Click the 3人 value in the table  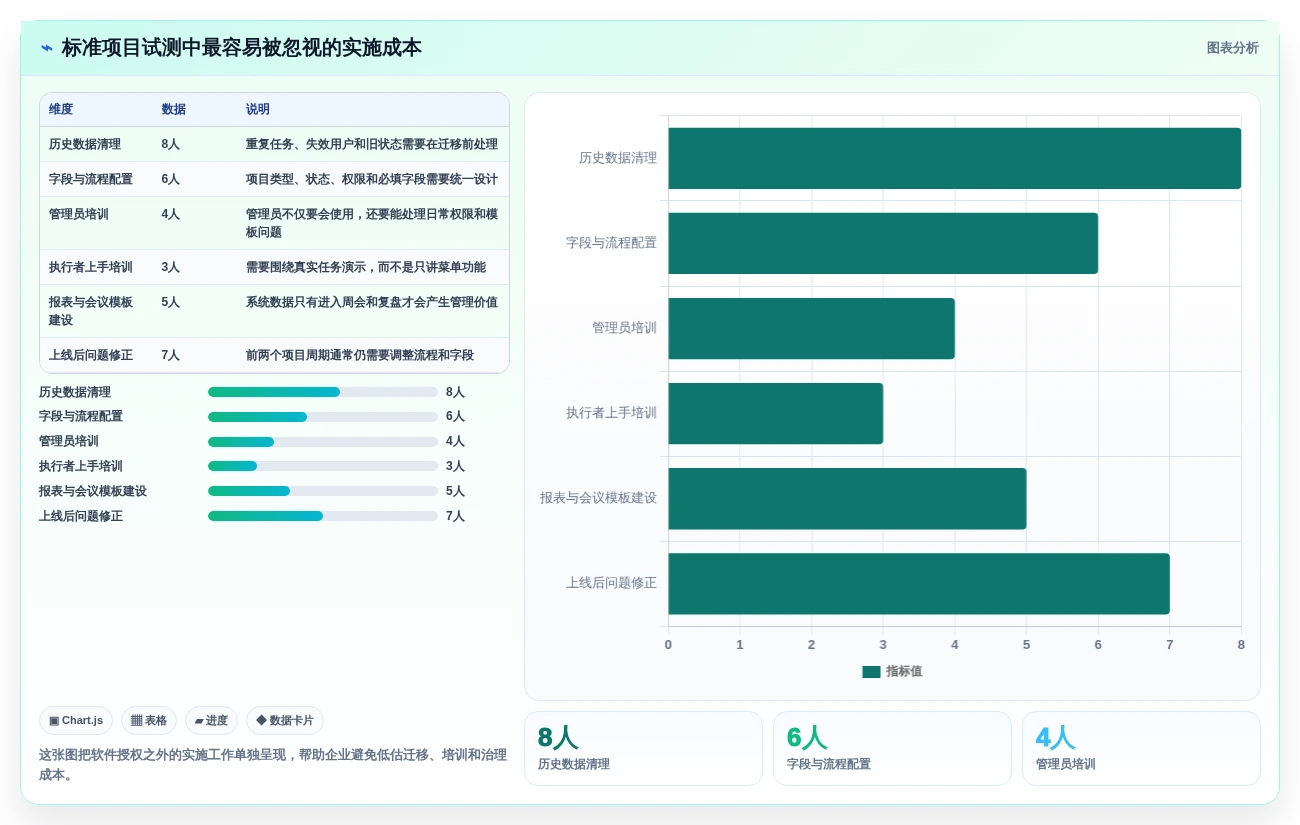[x=171, y=267]
